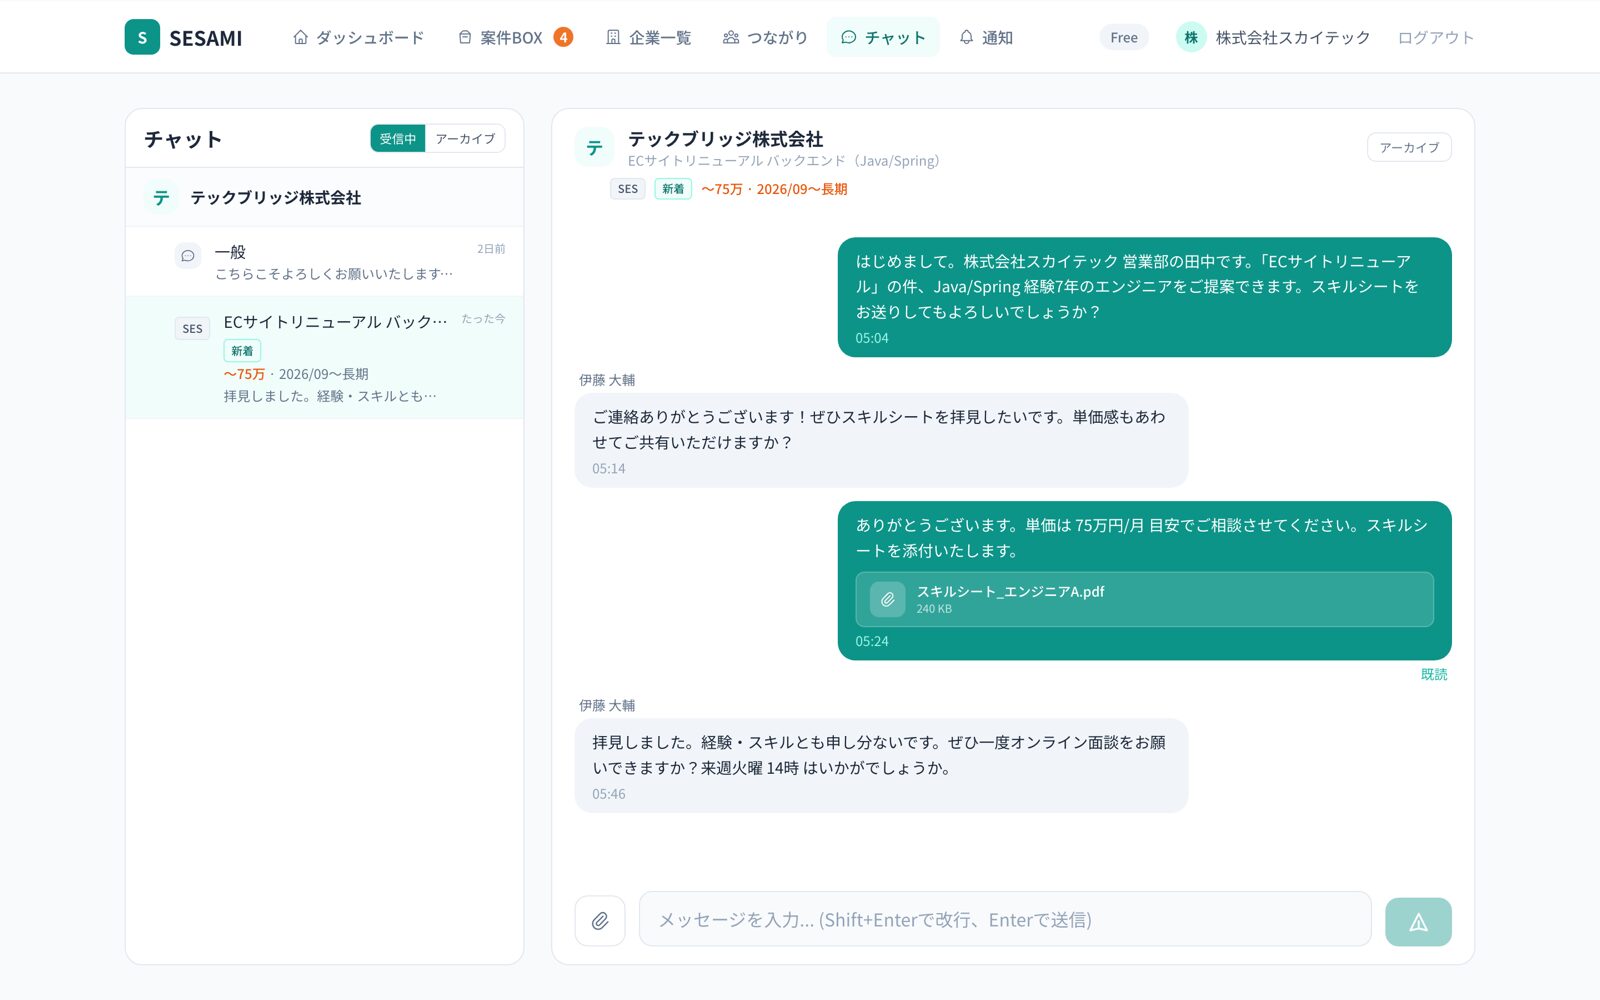Open 案件BOX in the navigation bar
This screenshot has width=1600, height=1000.
(514, 37)
